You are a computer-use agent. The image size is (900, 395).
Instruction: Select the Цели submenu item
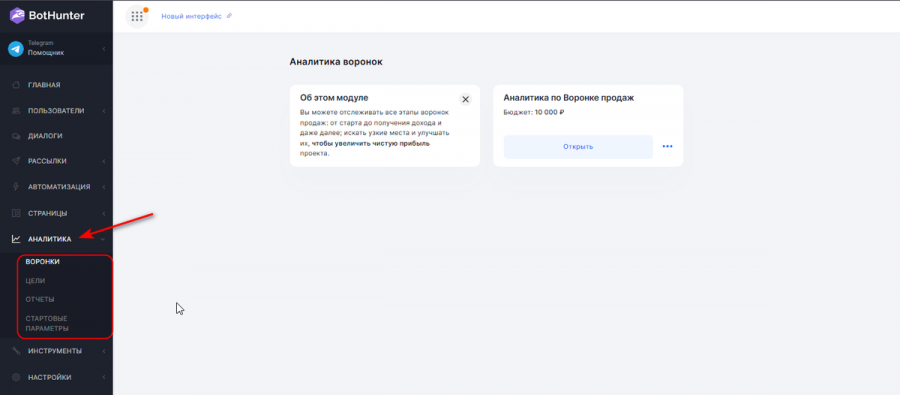35,281
